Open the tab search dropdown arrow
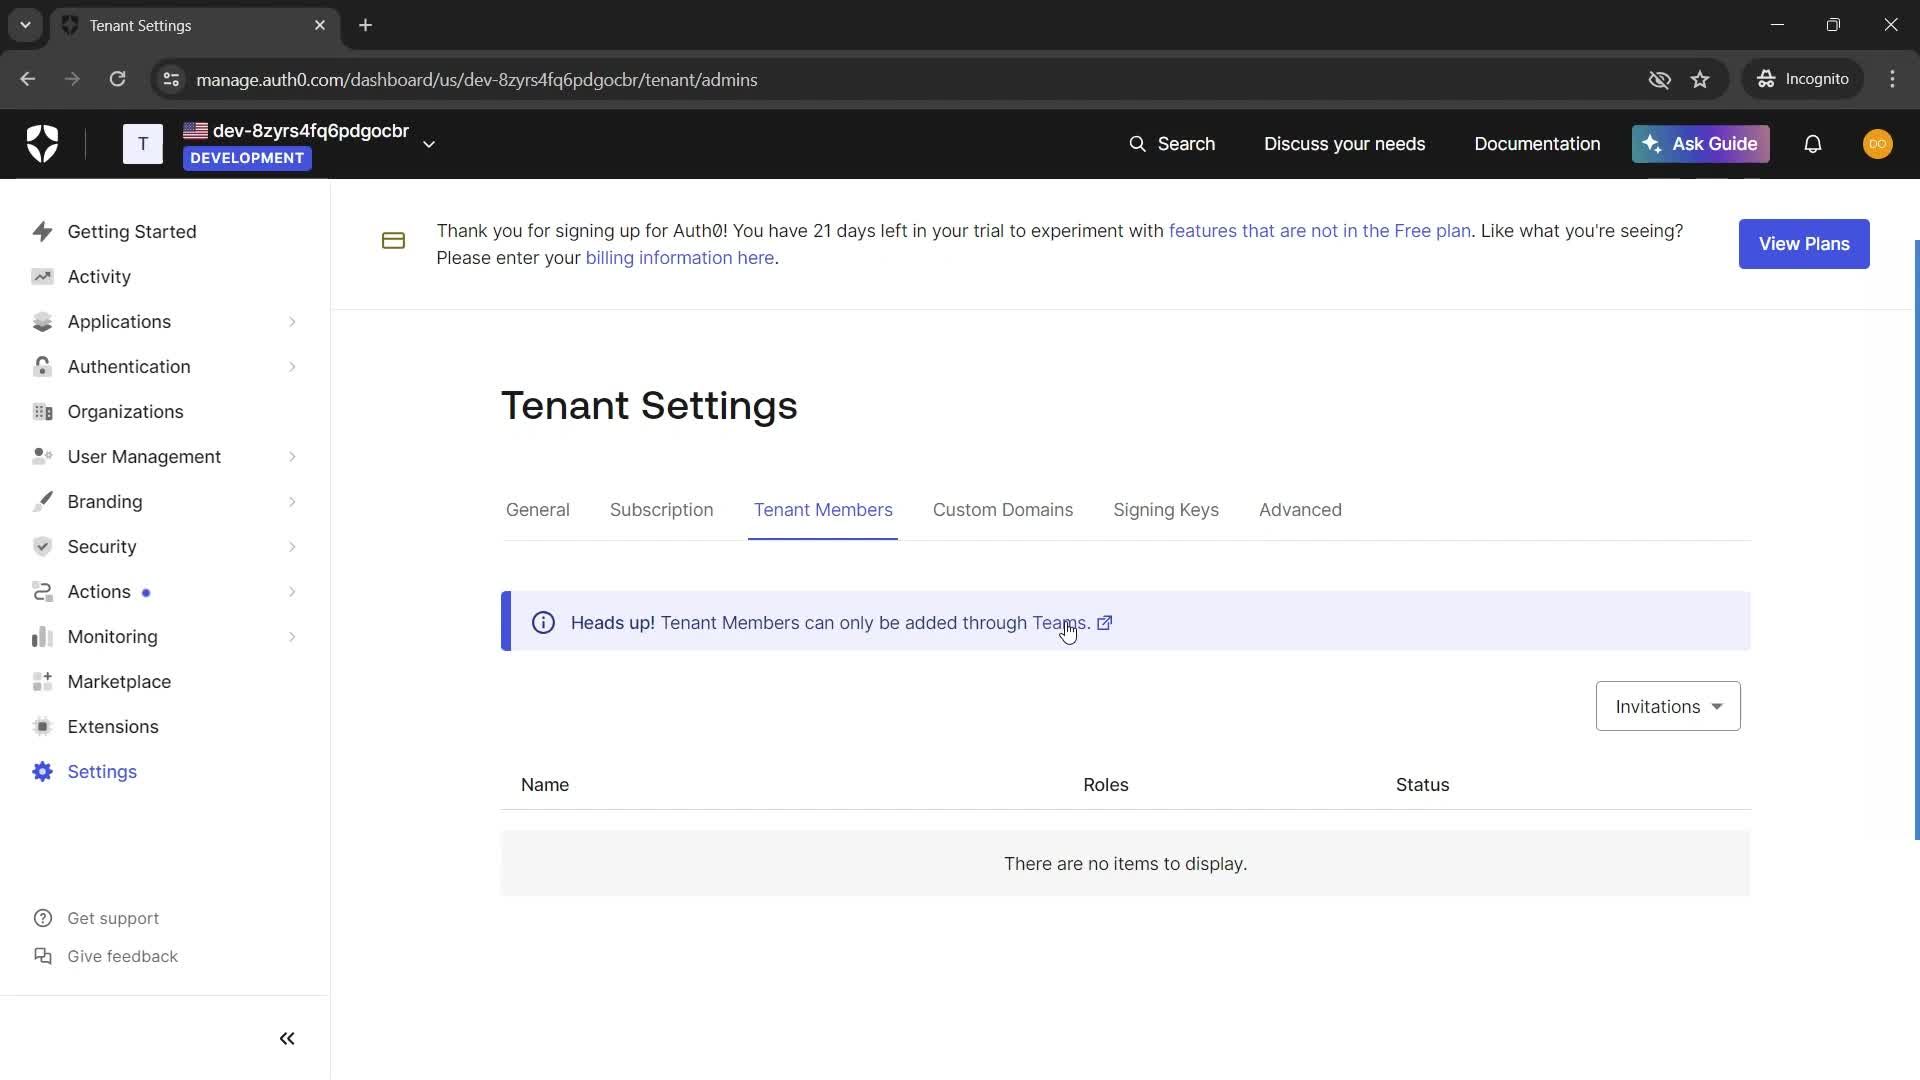Viewport: 1920px width, 1080px height. point(25,25)
